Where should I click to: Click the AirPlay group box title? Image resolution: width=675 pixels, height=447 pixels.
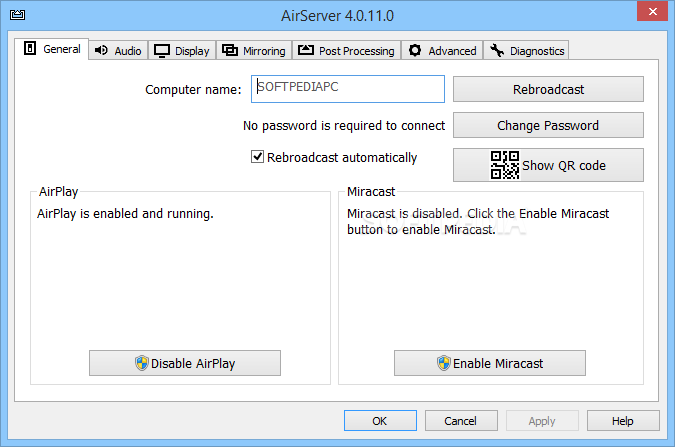(x=59, y=192)
